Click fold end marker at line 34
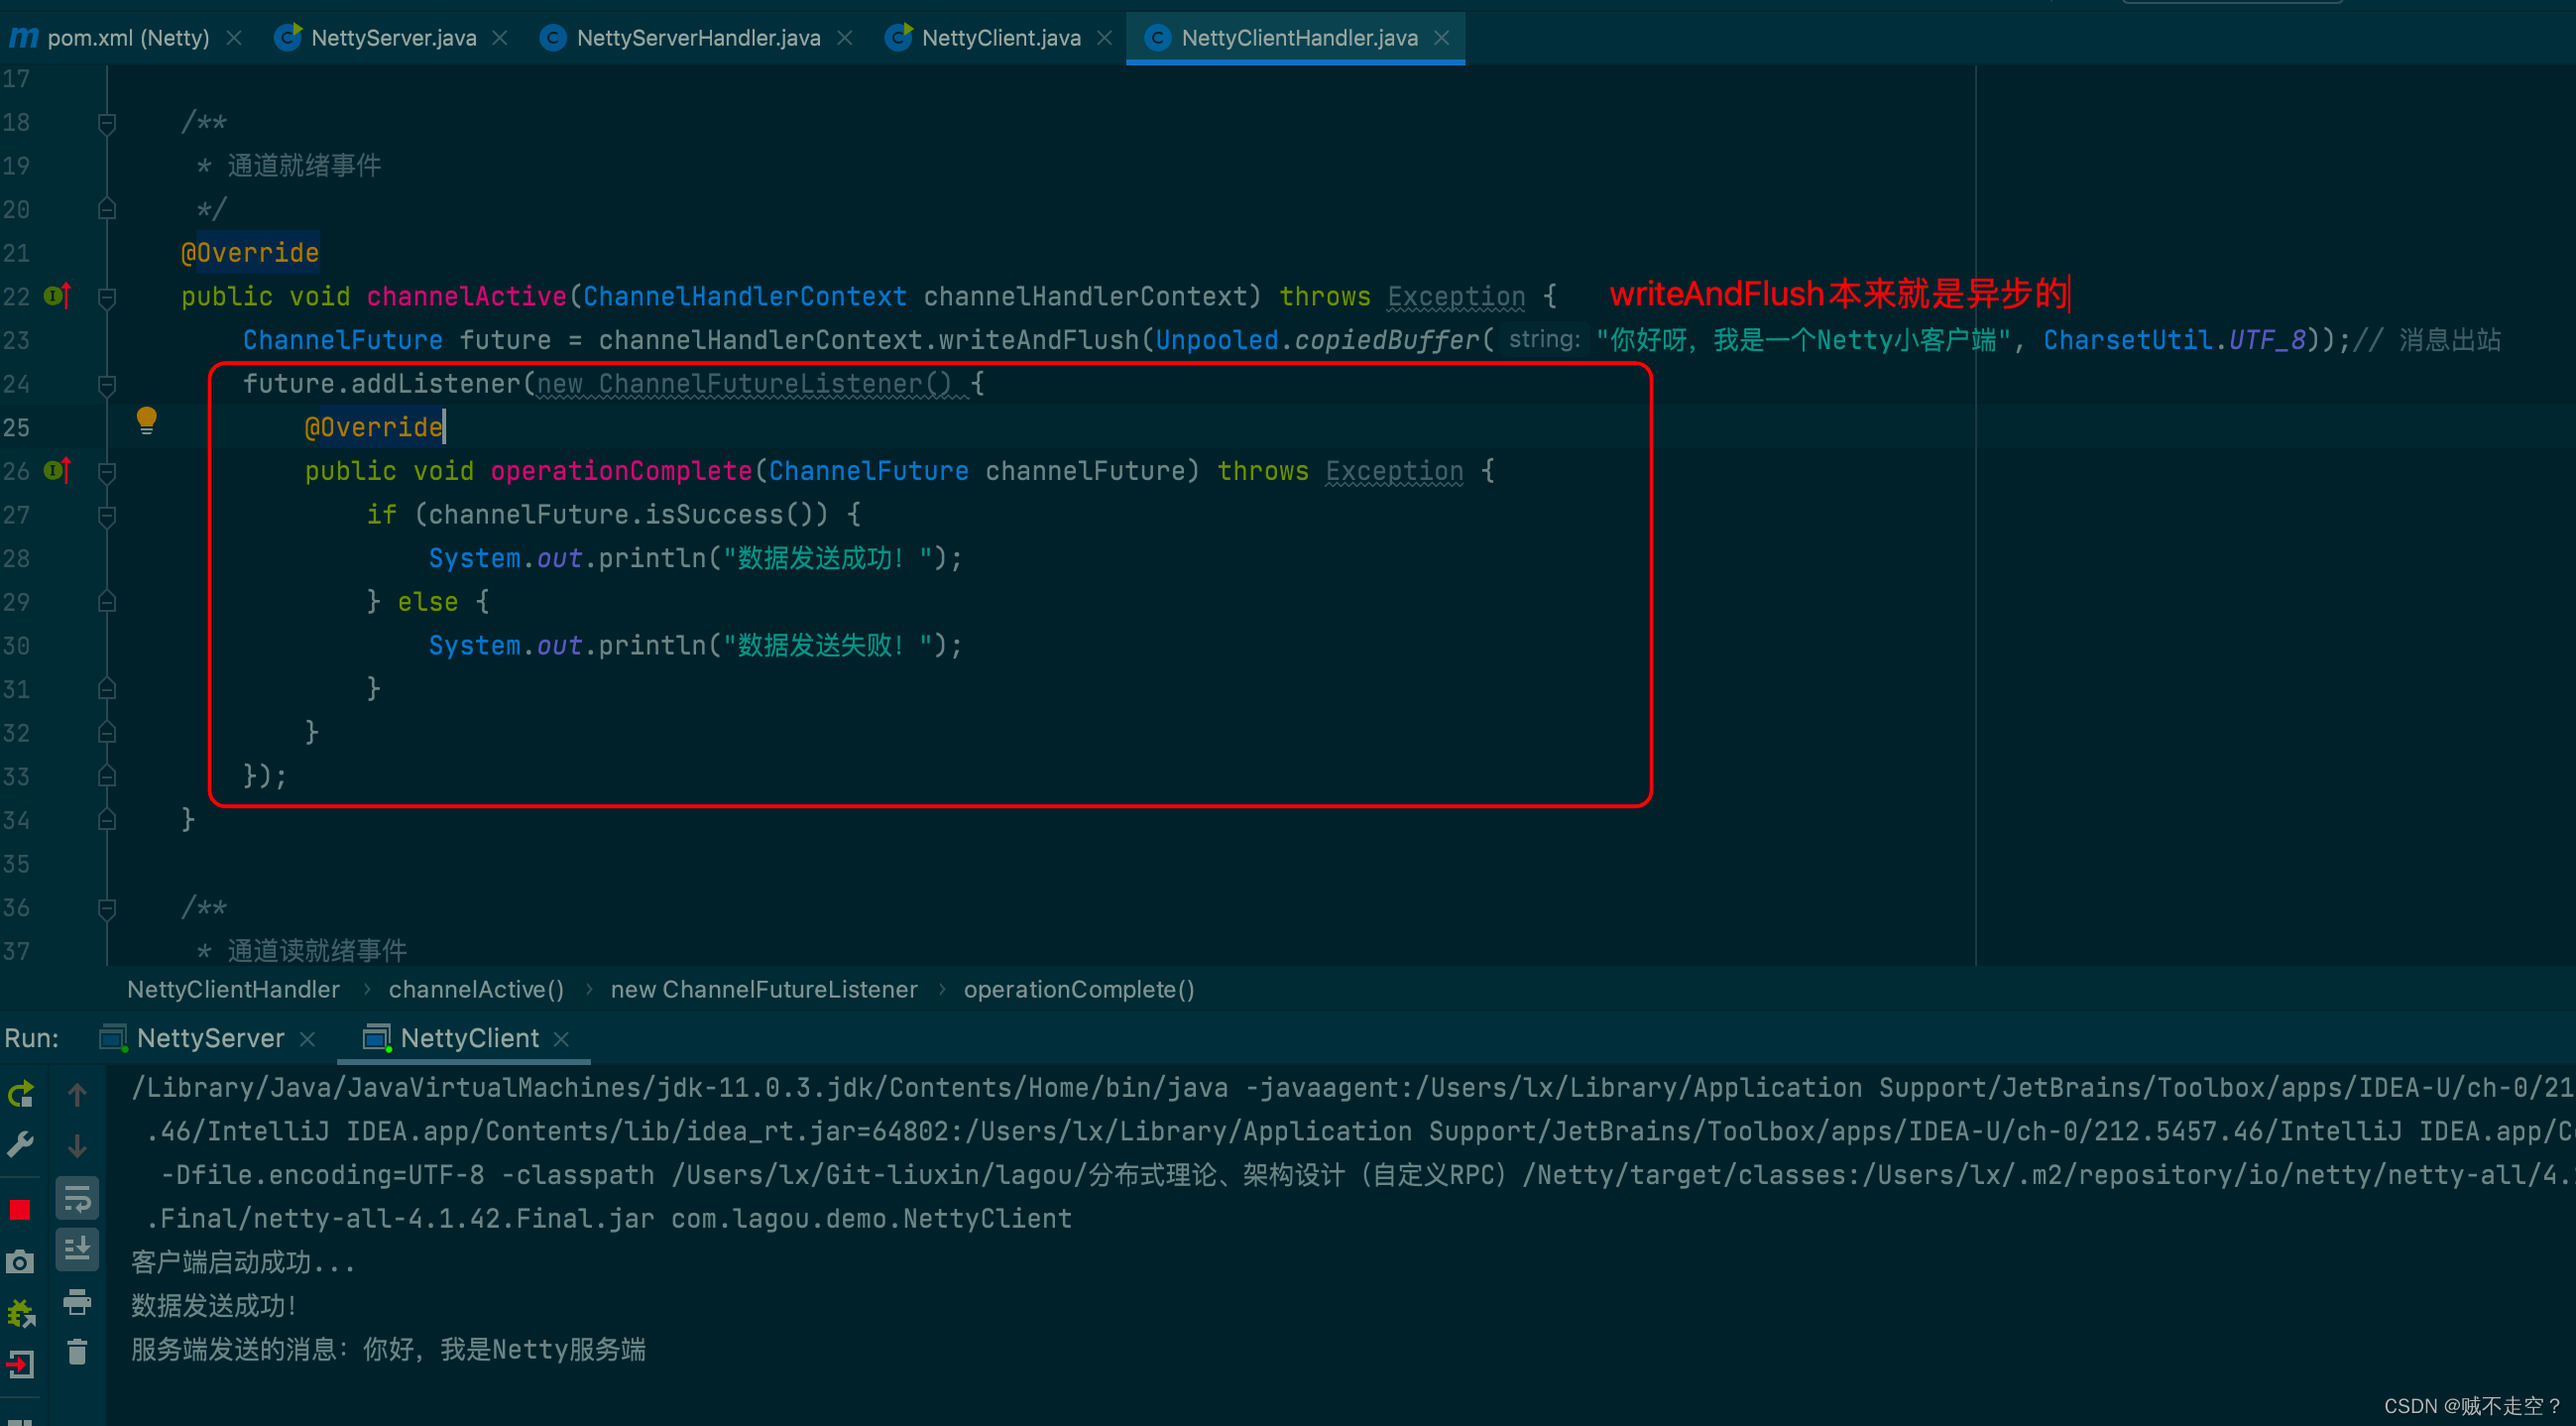Viewport: 2576px width, 1426px height. click(x=107, y=820)
